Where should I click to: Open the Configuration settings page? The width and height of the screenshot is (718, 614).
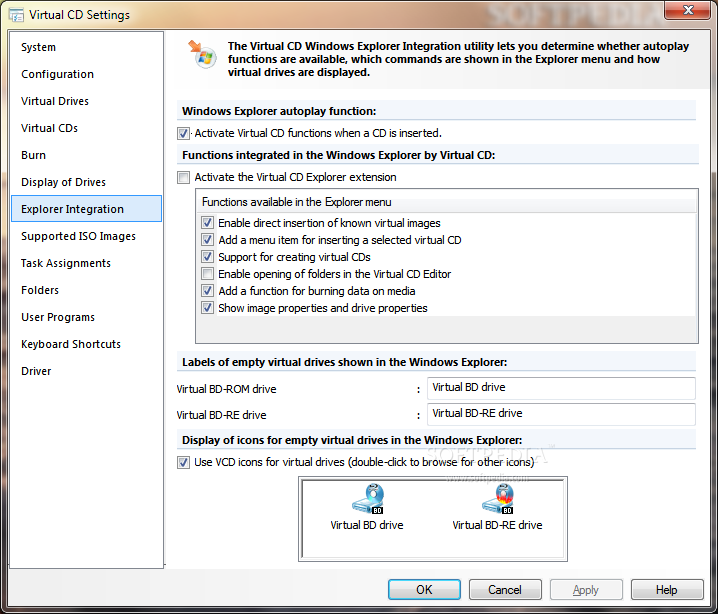tap(87, 74)
